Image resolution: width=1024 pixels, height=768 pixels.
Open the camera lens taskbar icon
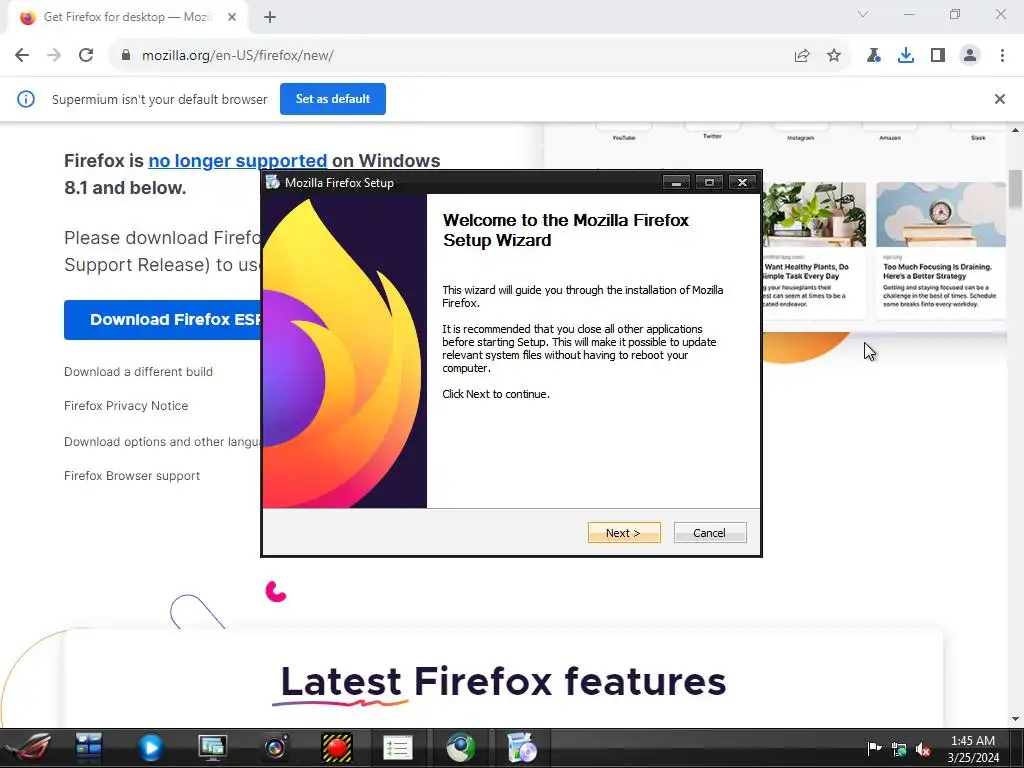[276, 748]
